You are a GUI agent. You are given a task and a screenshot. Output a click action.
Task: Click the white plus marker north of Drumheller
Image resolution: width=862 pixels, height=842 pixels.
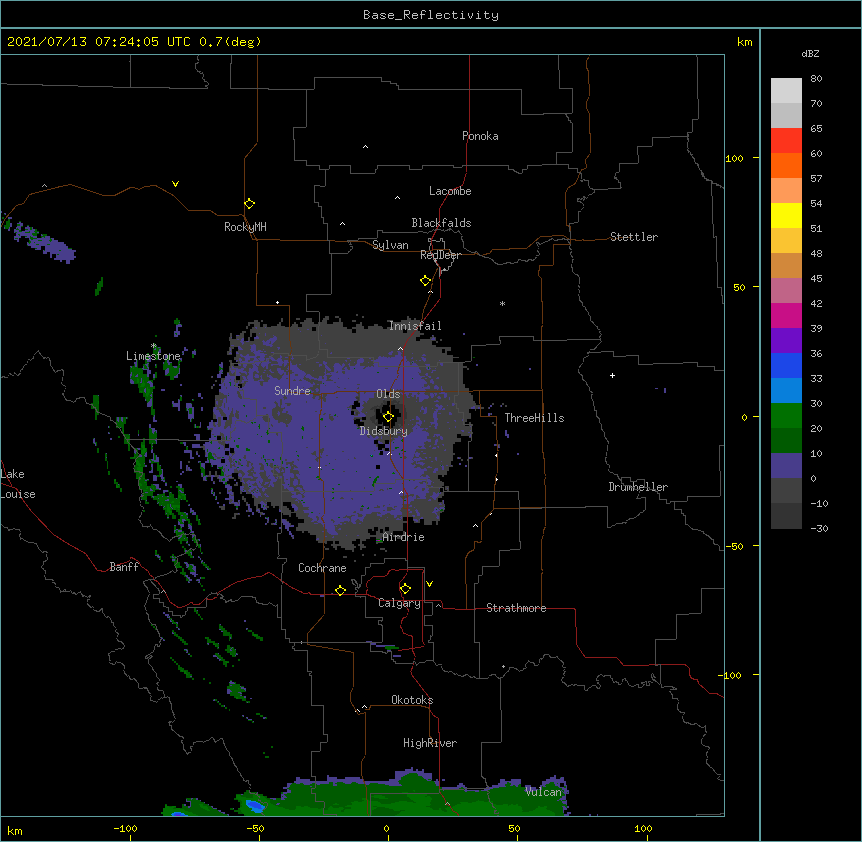click(612, 375)
